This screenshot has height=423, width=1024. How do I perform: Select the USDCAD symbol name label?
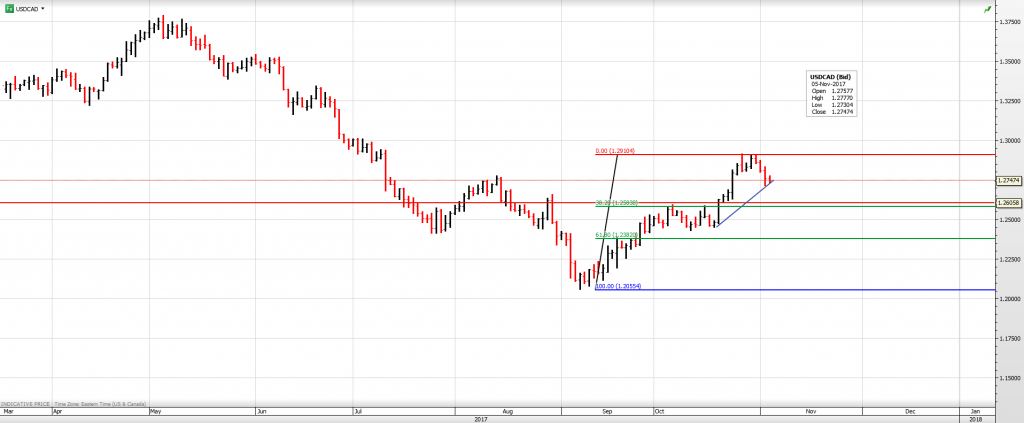pyautogui.click(x=27, y=8)
